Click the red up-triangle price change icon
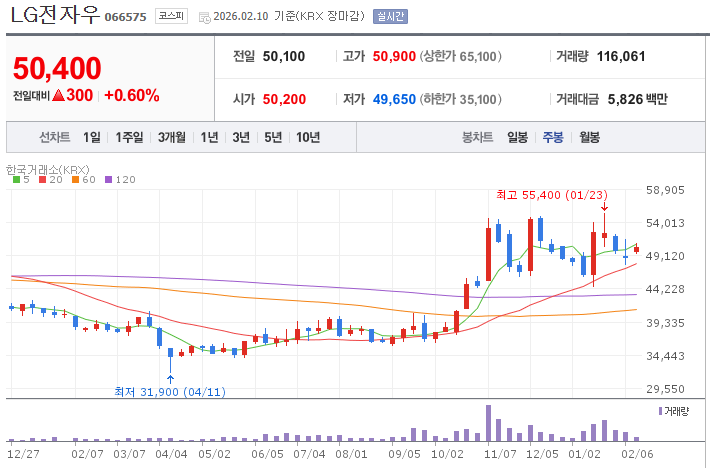 point(58,96)
